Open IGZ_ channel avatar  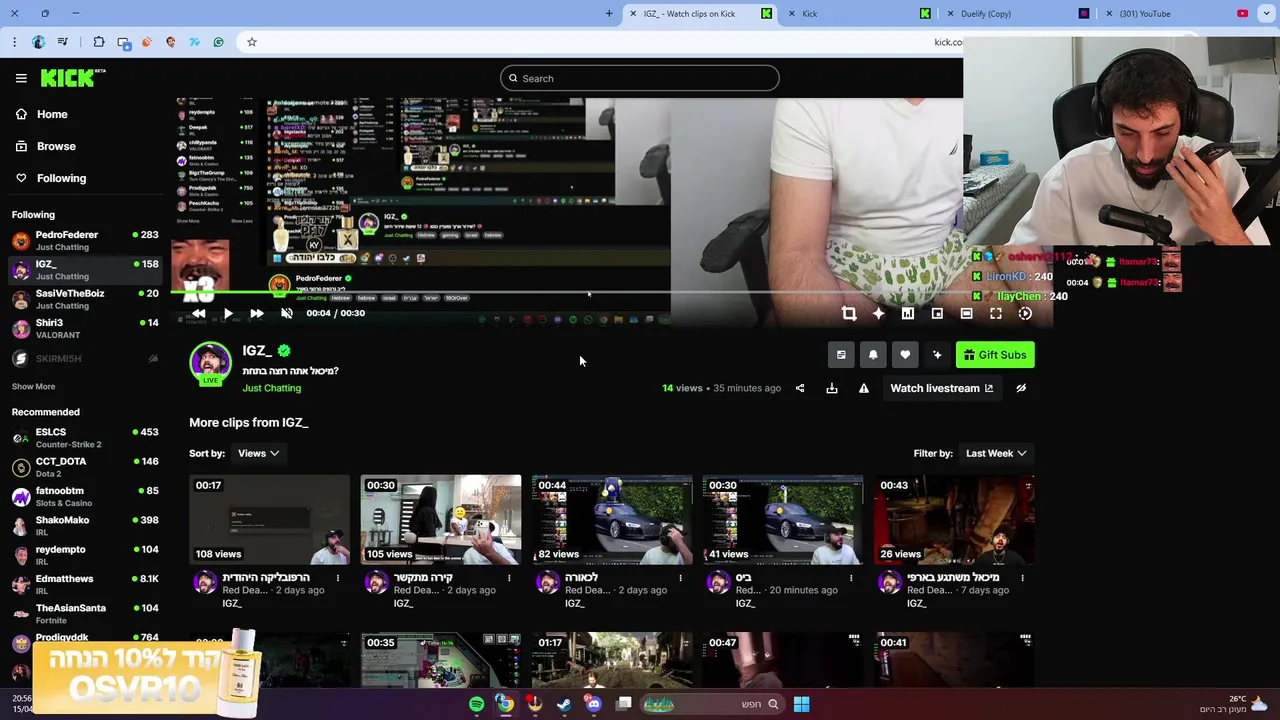point(210,363)
